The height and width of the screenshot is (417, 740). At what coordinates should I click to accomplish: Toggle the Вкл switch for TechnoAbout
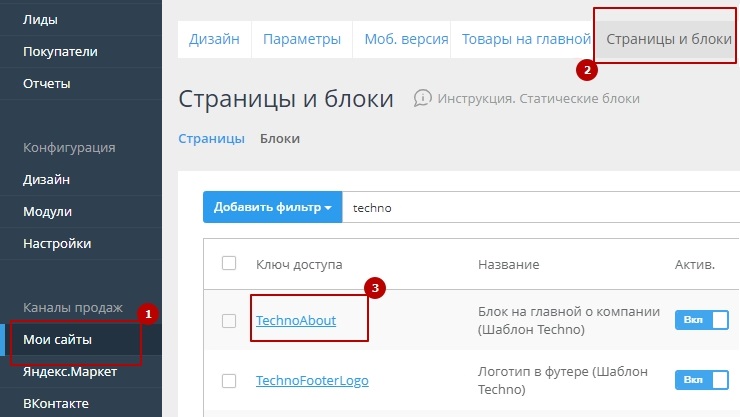pyautogui.click(x=701, y=320)
